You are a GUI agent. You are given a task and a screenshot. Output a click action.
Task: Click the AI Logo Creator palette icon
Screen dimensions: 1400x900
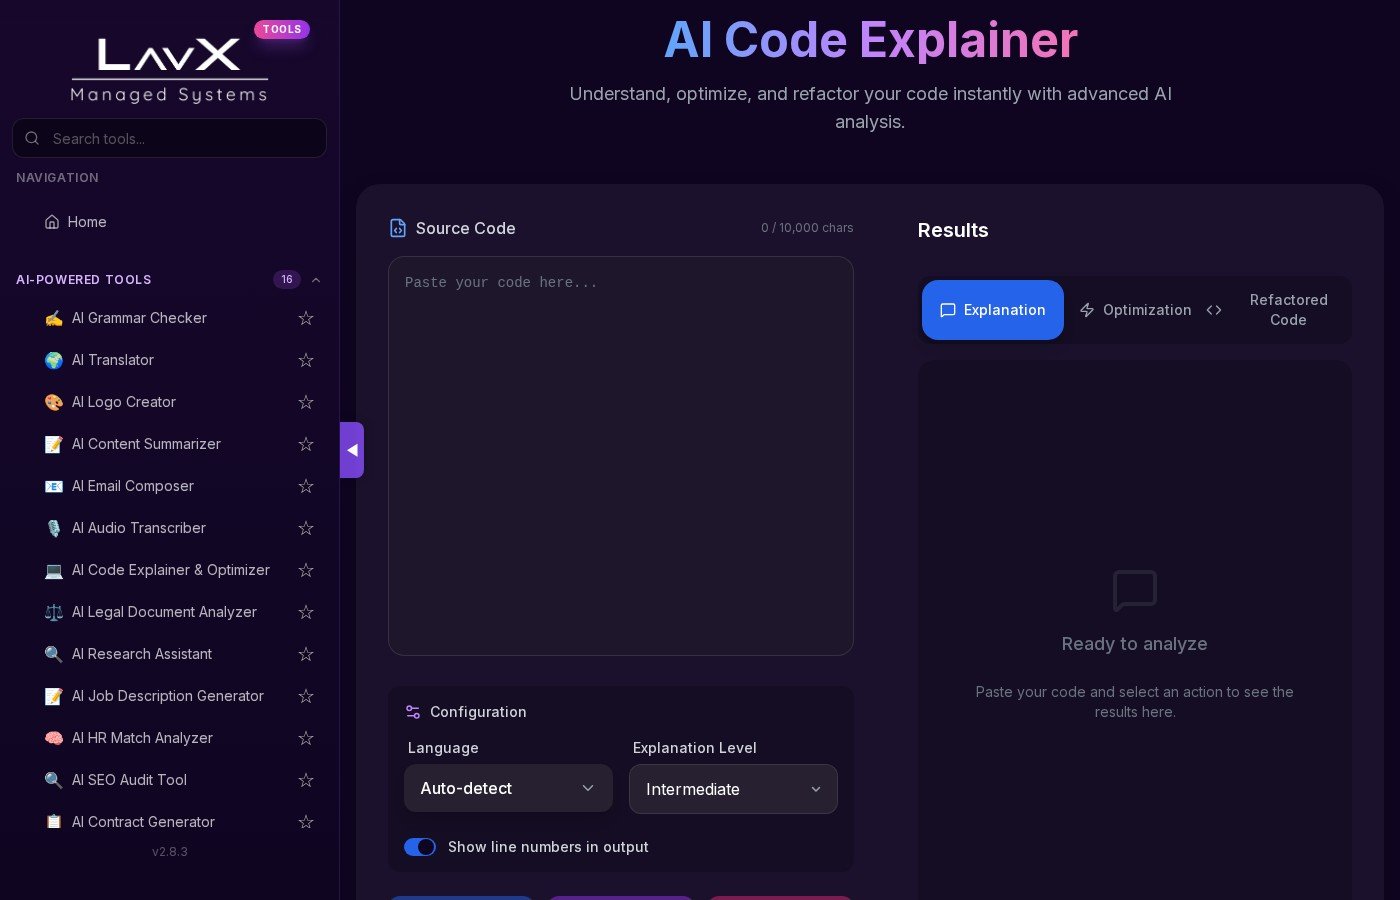pyautogui.click(x=54, y=402)
